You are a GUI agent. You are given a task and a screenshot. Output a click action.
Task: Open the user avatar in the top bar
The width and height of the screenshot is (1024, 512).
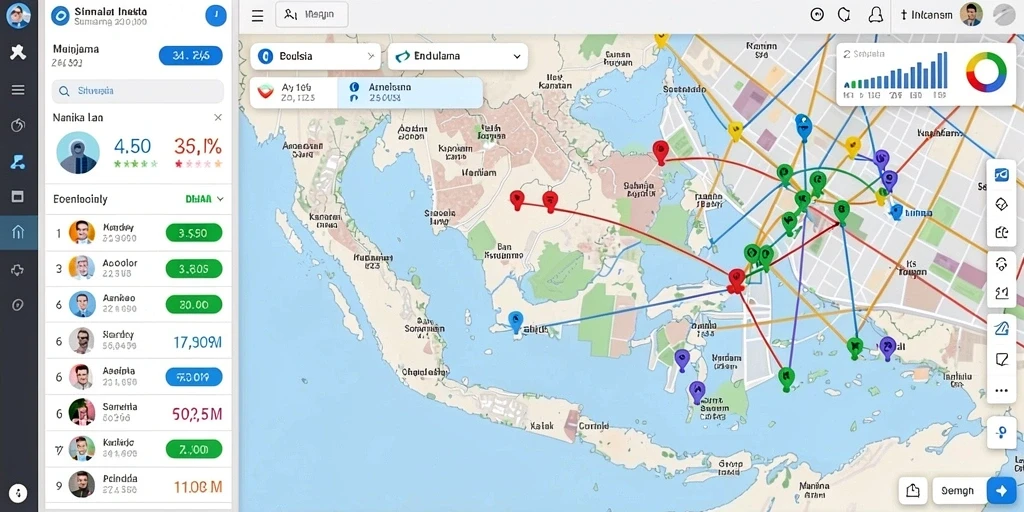(971, 14)
